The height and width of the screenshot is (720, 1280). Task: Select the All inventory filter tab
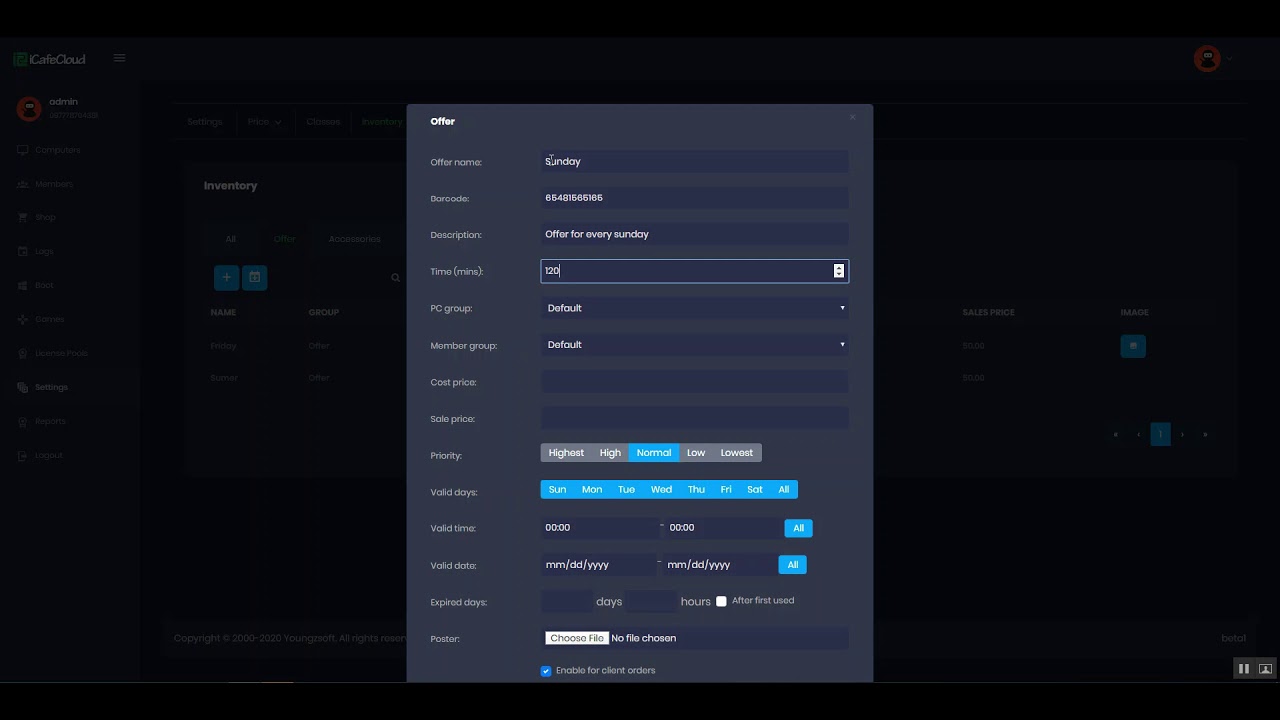231,239
